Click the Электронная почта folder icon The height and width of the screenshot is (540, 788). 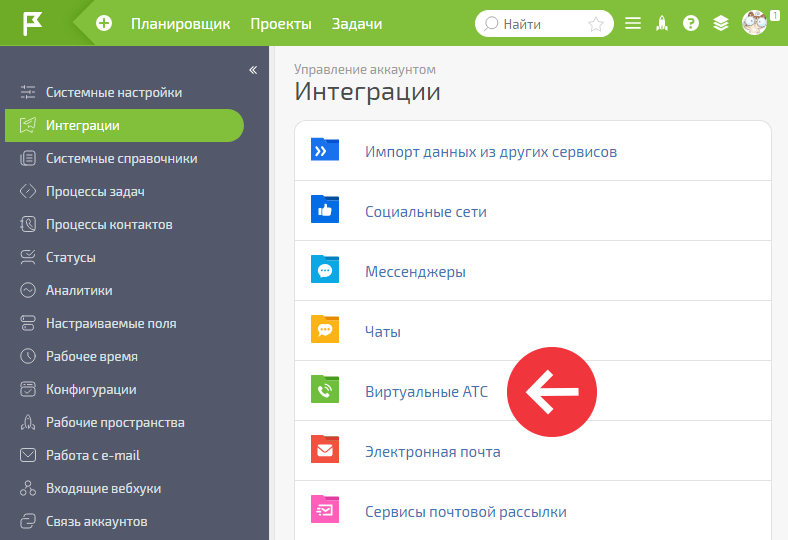[x=325, y=449]
